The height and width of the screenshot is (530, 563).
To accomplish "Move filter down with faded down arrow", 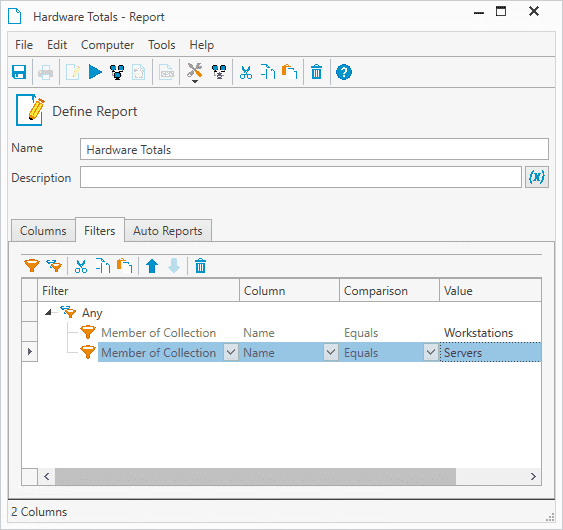I will pyautogui.click(x=174, y=266).
